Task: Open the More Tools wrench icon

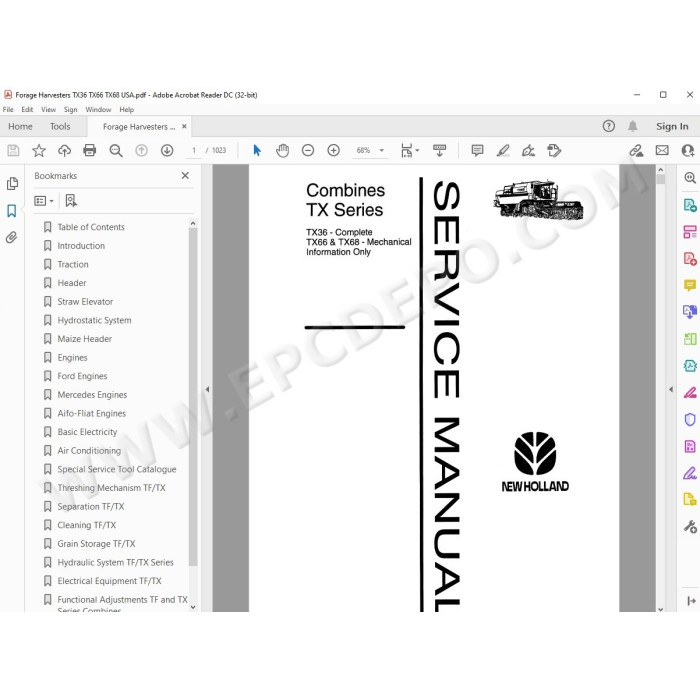Action: (690, 527)
